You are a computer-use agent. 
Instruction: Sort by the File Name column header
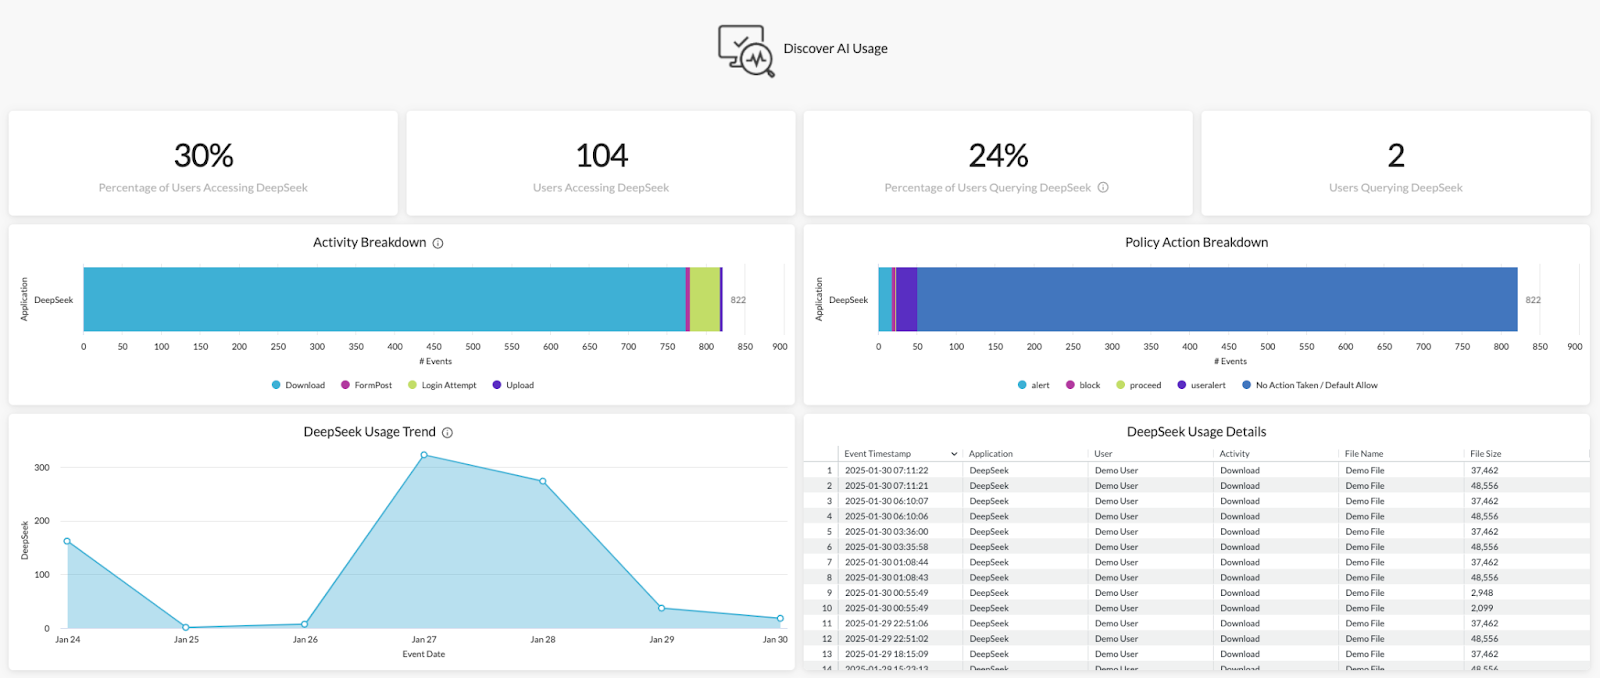coord(1364,454)
